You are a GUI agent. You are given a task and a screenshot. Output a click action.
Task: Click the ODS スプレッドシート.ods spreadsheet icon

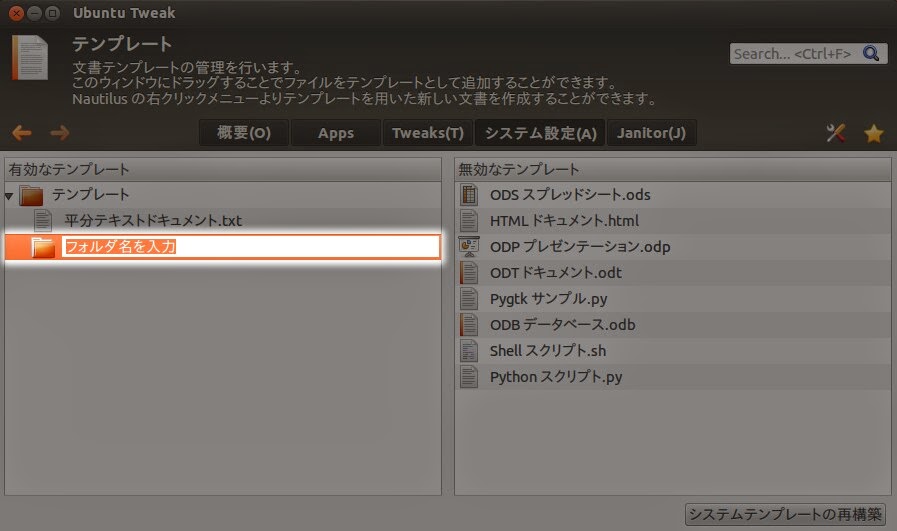pyautogui.click(x=469, y=195)
